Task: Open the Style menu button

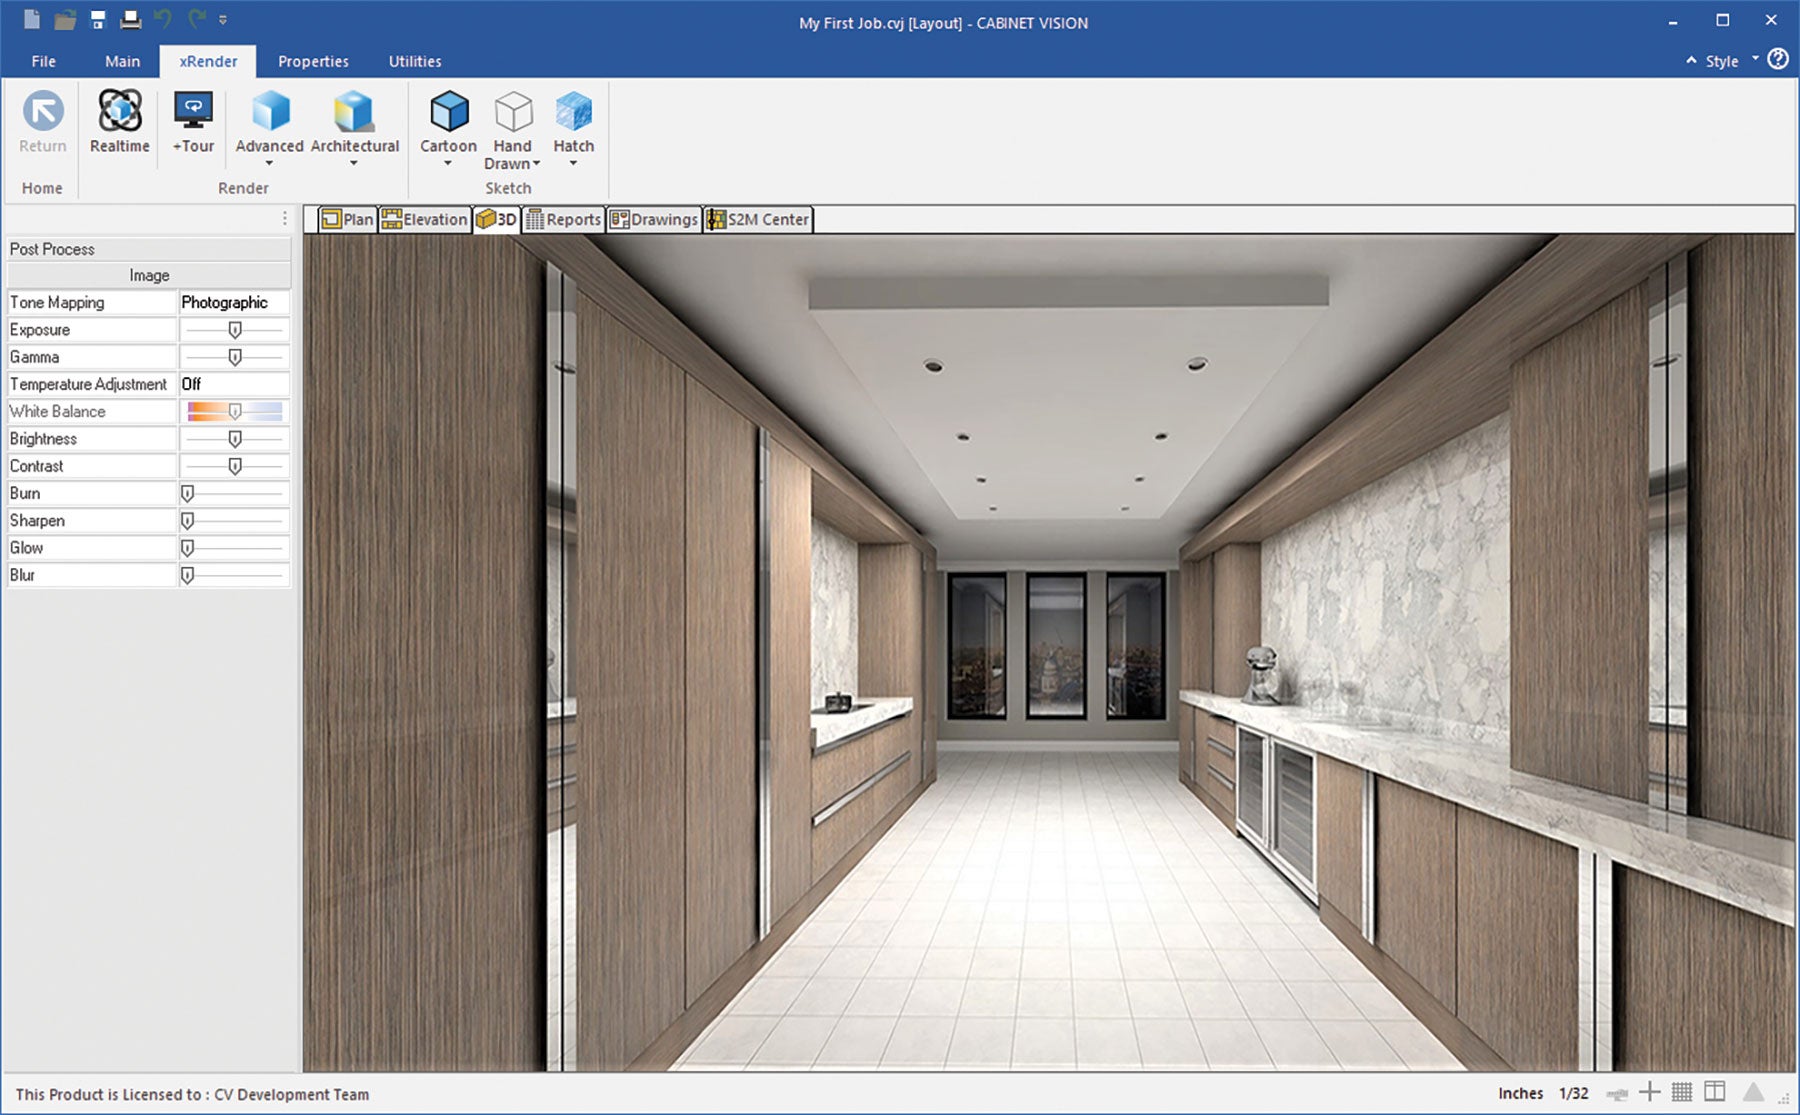Action: (1721, 61)
